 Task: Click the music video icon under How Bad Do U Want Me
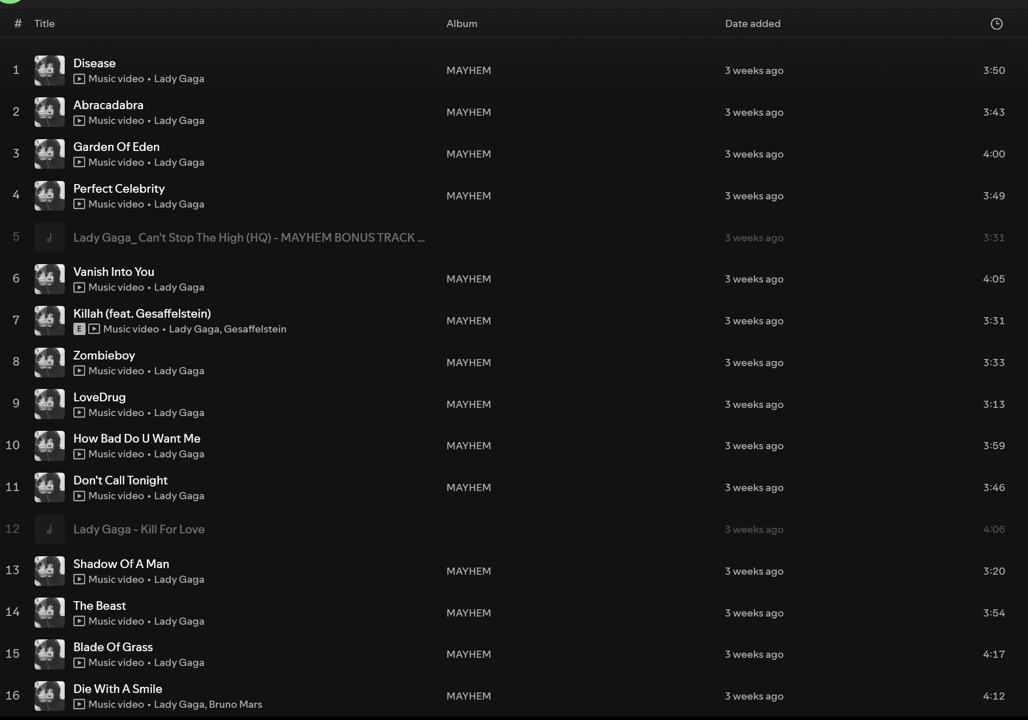tap(79, 454)
